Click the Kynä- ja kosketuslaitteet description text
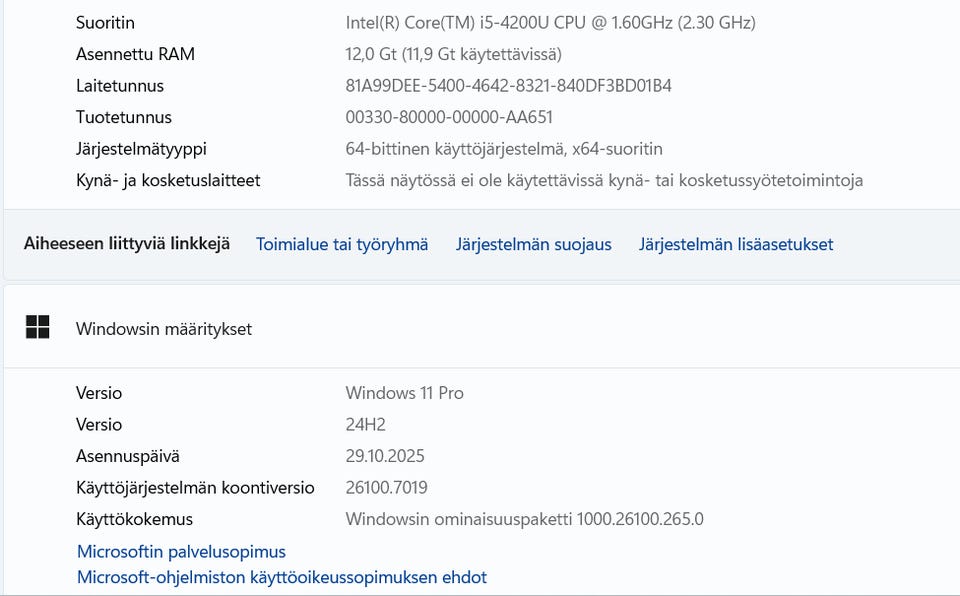 604,181
